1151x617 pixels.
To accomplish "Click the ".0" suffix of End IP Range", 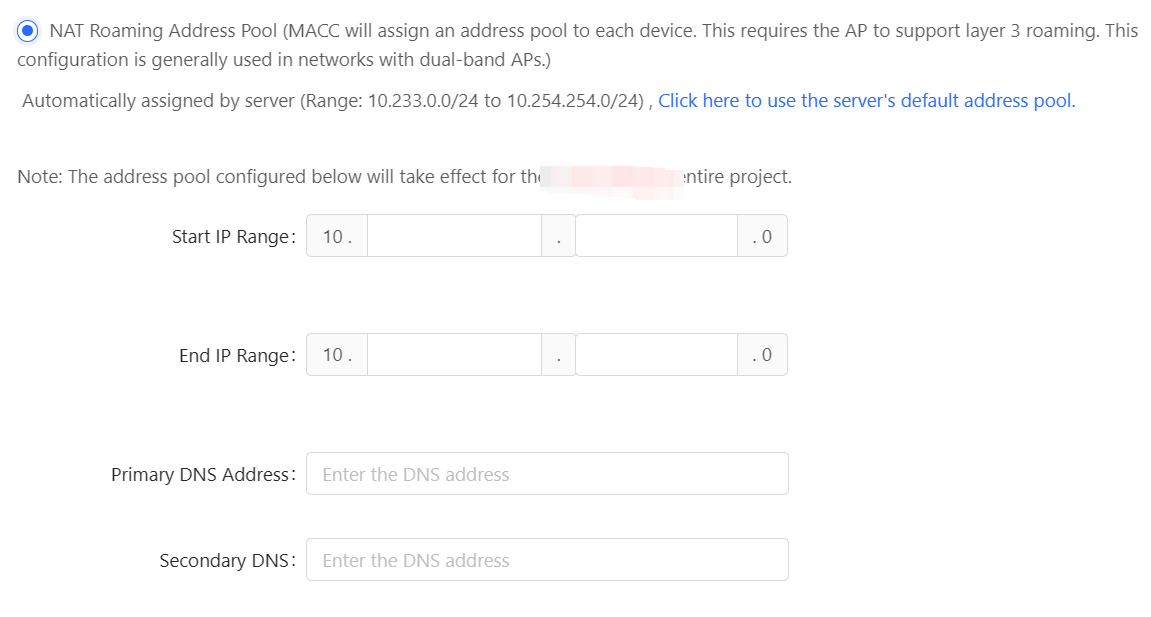I will coord(762,355).
